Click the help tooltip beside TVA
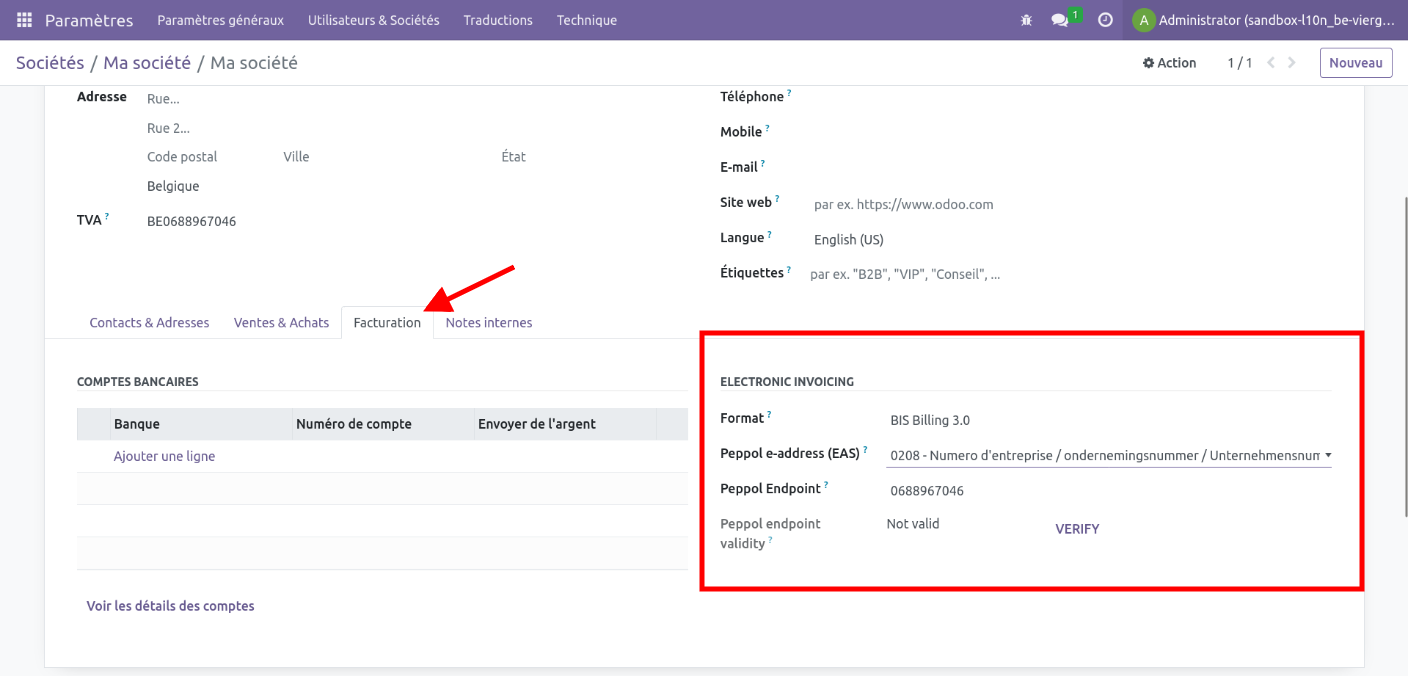 point(107,217)
